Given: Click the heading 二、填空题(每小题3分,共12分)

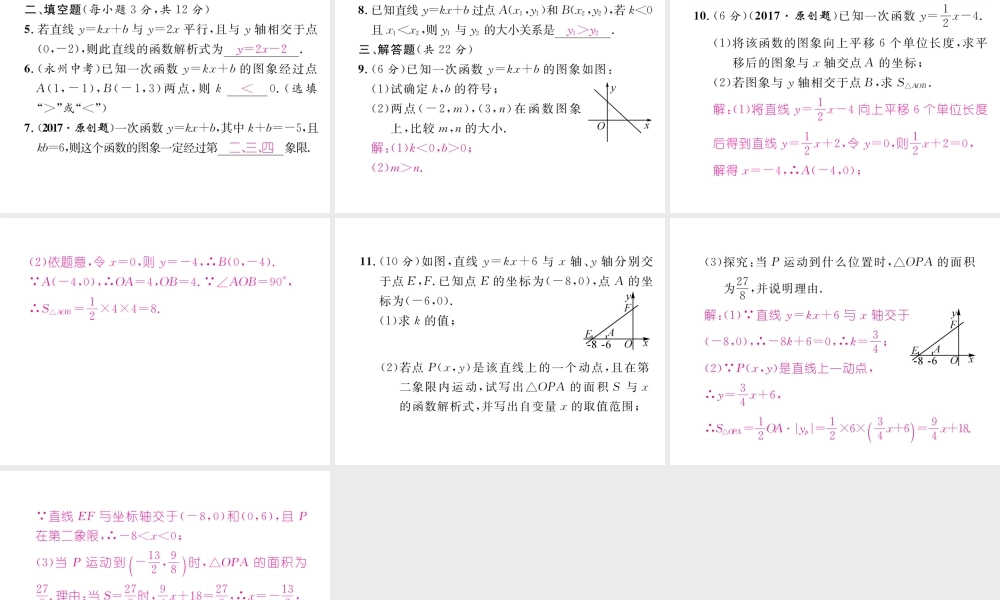Looking at the screenshot, I should (117, 9).
